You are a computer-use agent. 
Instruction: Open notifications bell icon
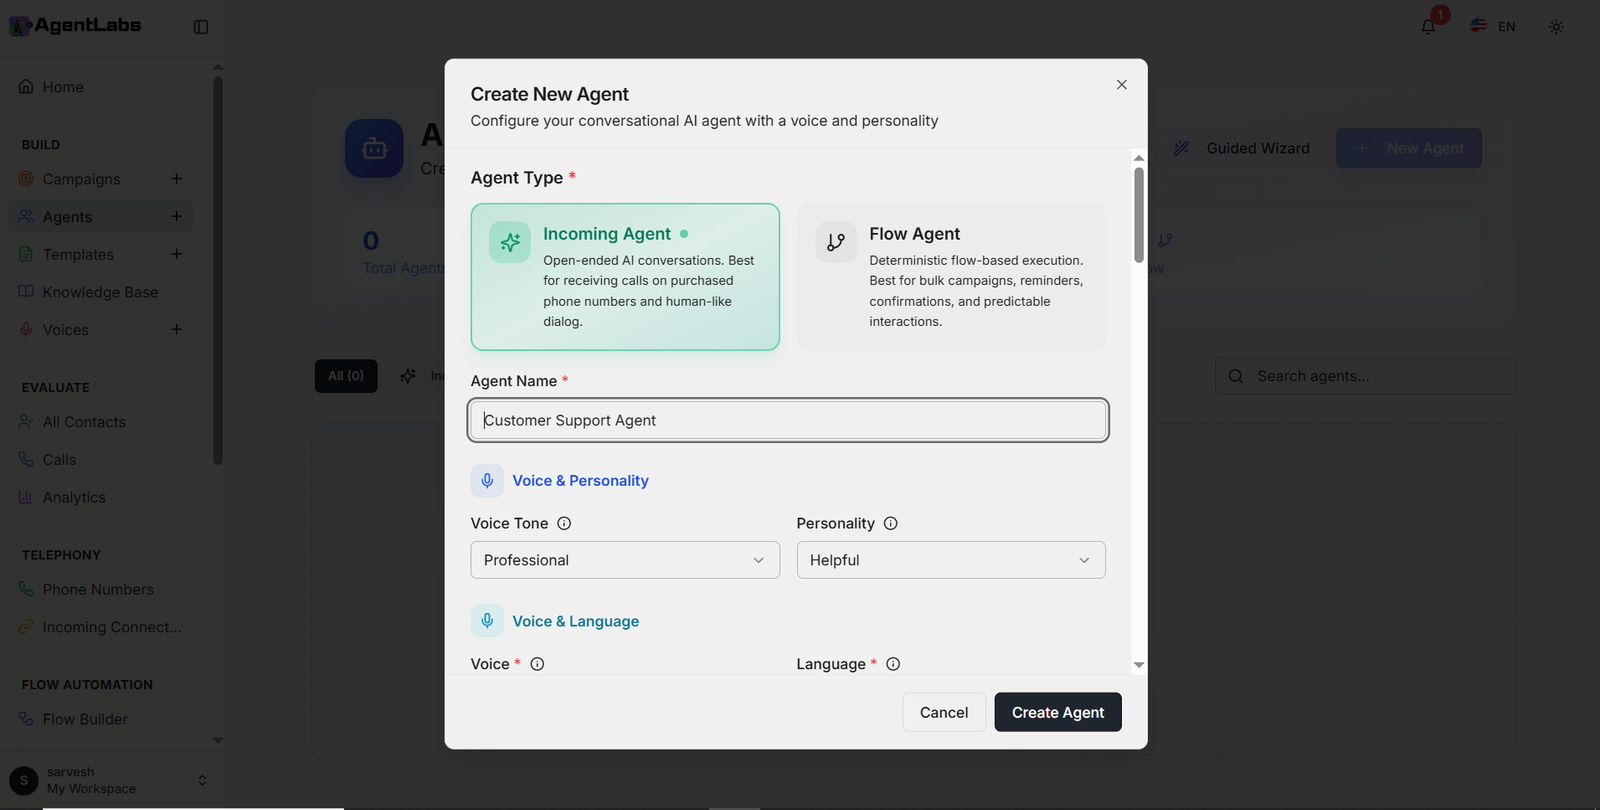[1428, 27]
